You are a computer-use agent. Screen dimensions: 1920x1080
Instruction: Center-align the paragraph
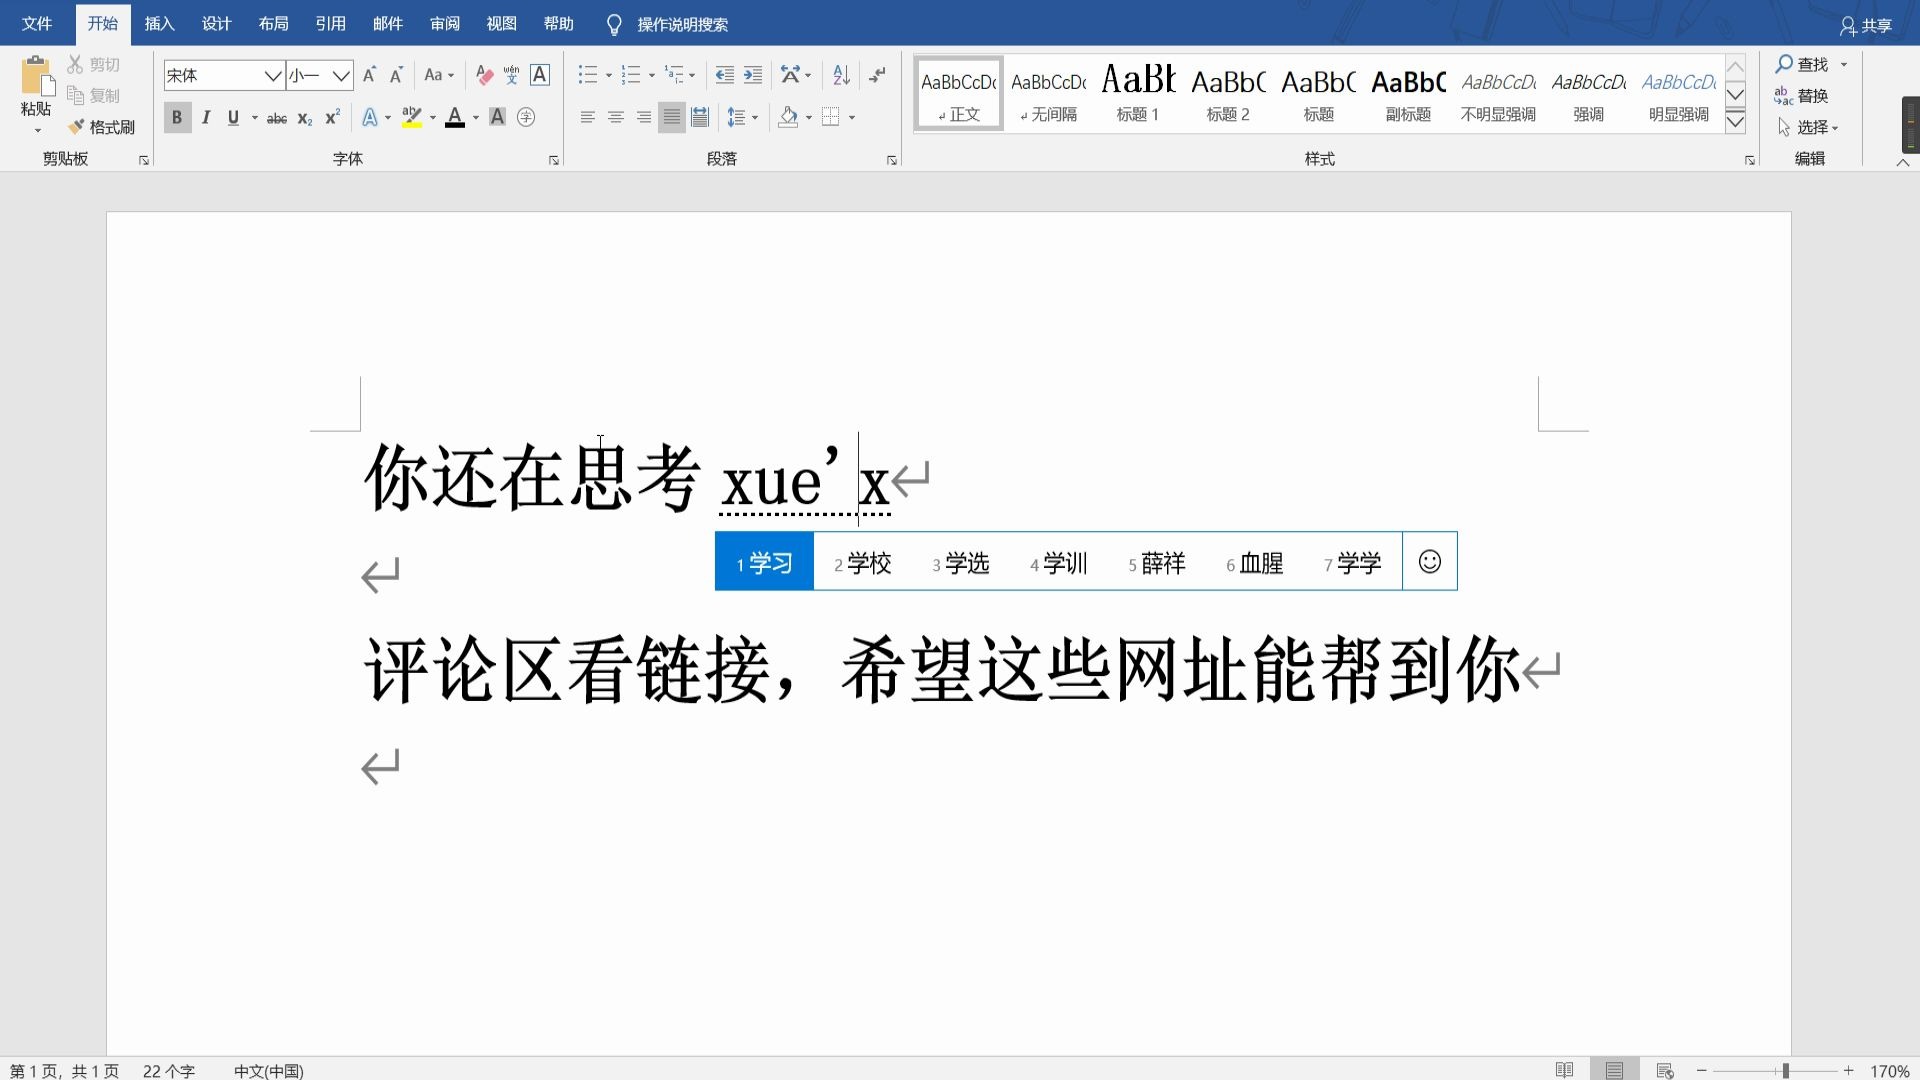[616, 117]
